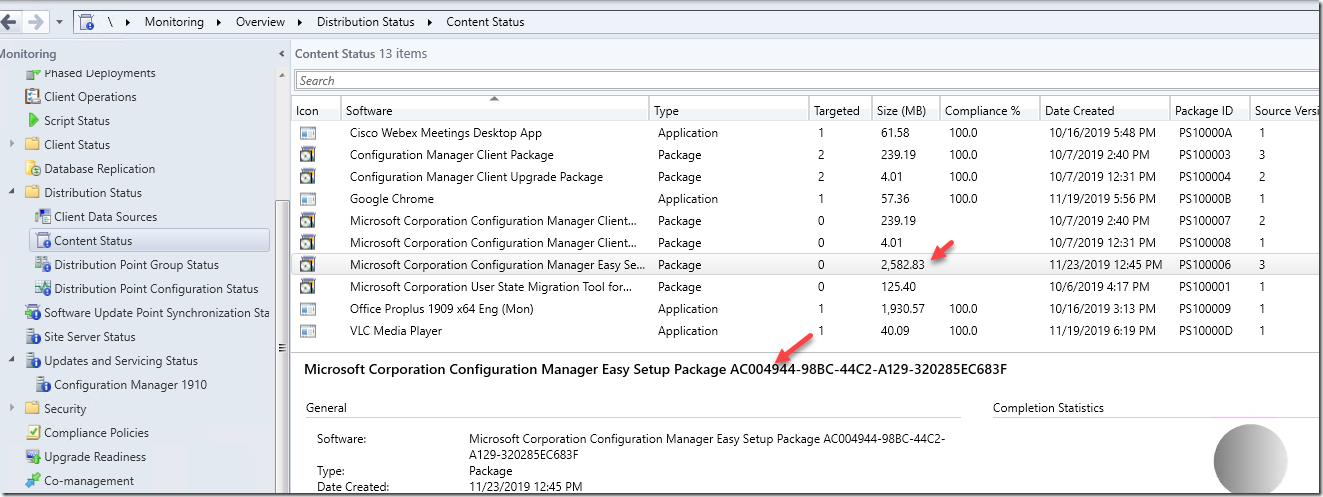Click the Database Replication icon
1323x497 pixels.
(x=32, y=169)
